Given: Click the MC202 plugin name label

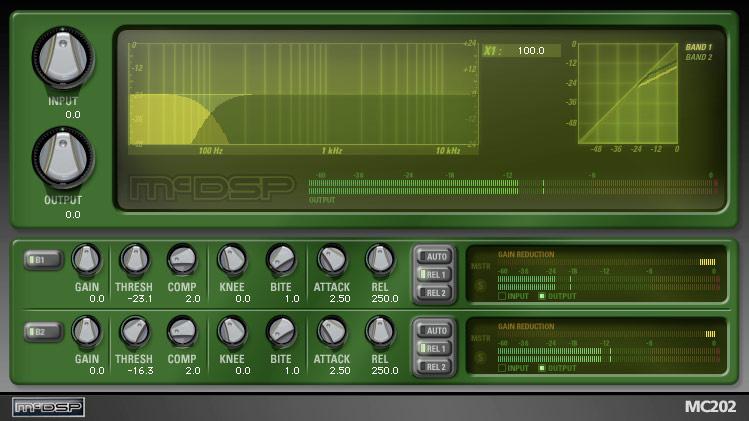Looking at the screenshot, I should (710, 407).
